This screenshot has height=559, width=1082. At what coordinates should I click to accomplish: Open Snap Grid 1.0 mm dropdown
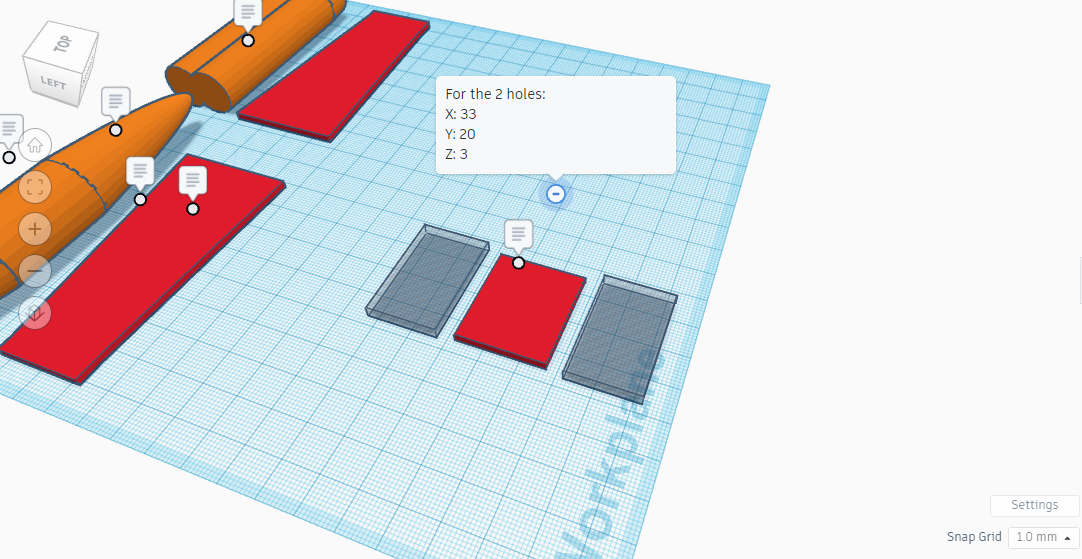tap(1043, 537)
